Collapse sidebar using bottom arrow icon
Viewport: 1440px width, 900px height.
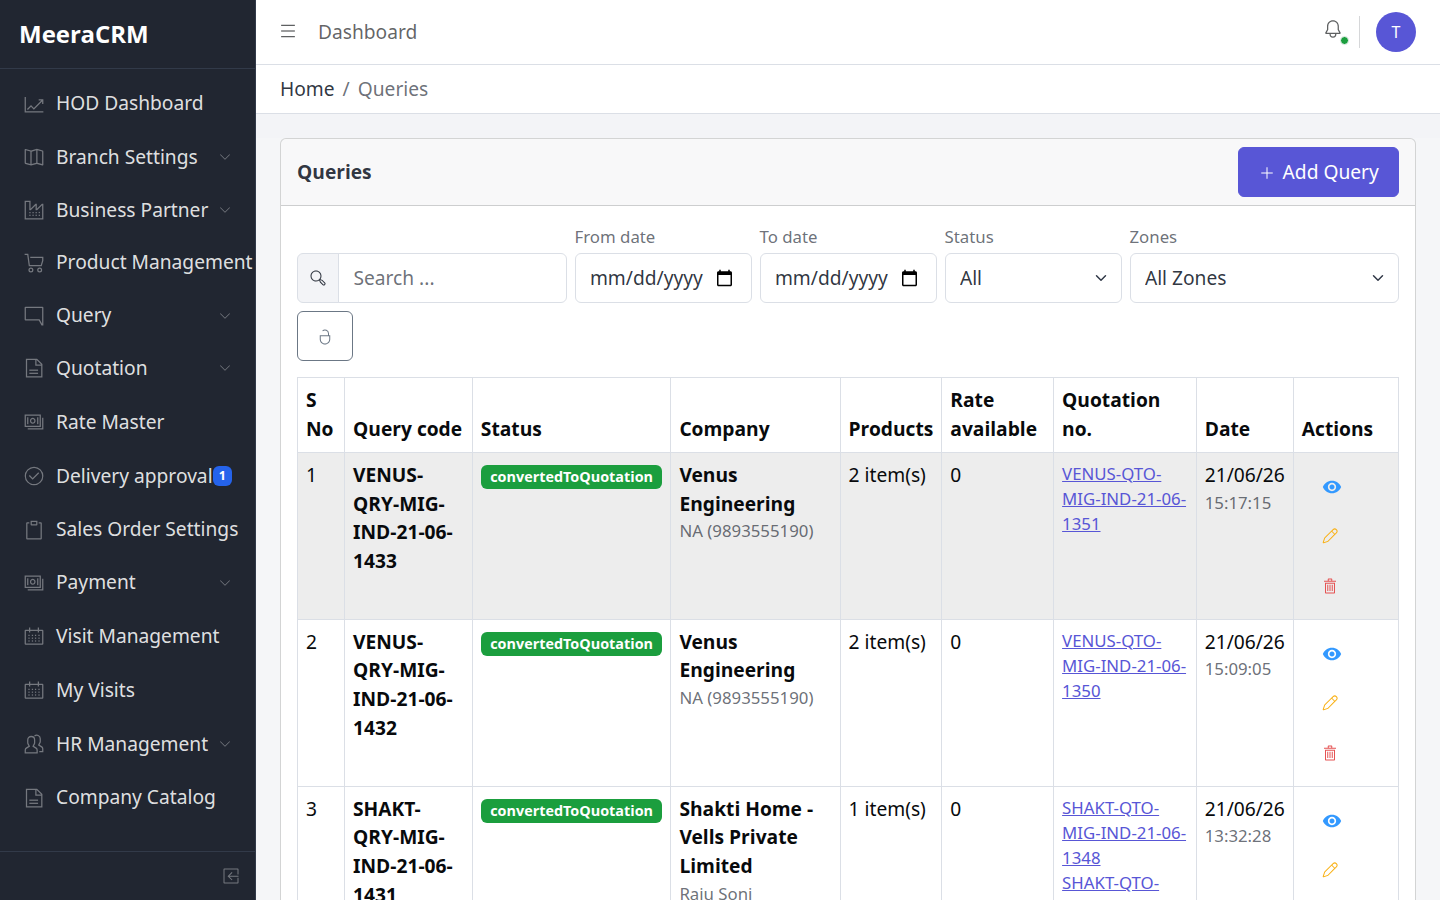231,876
